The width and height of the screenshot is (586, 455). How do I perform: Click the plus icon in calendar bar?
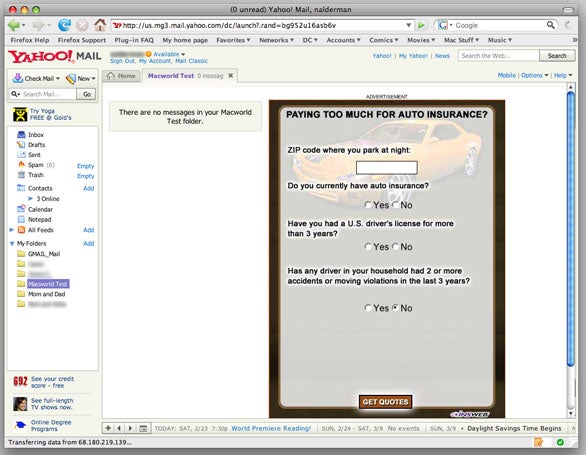[x=108, y=428]
